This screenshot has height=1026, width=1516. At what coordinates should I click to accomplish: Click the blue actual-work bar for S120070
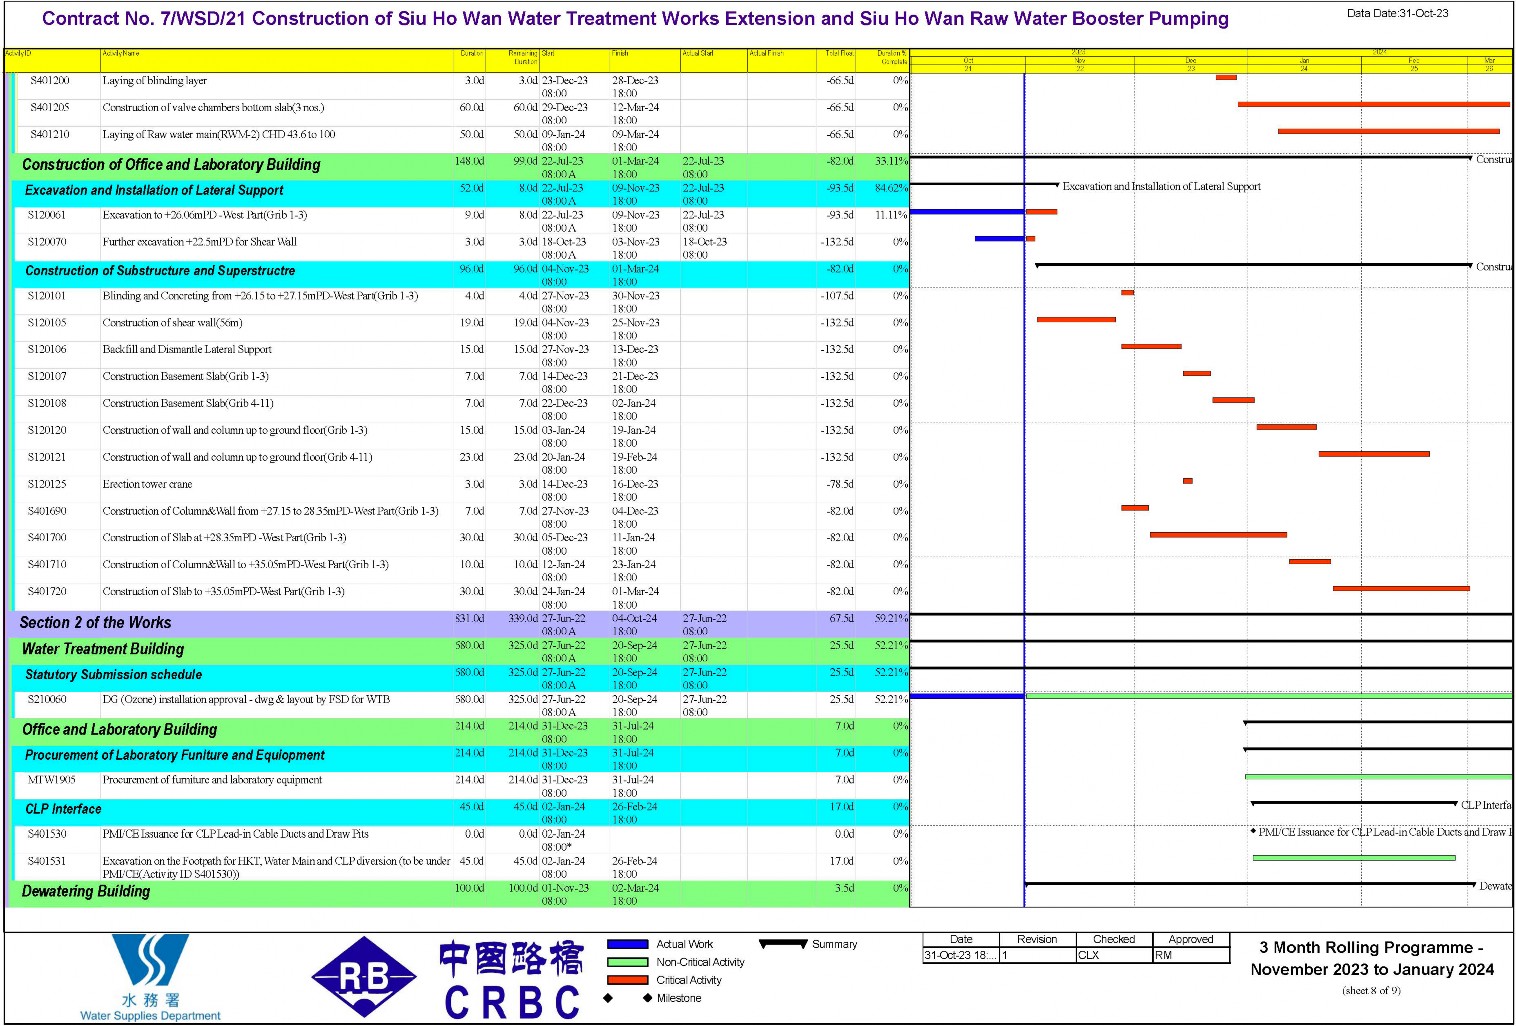[x=999, y=239]
